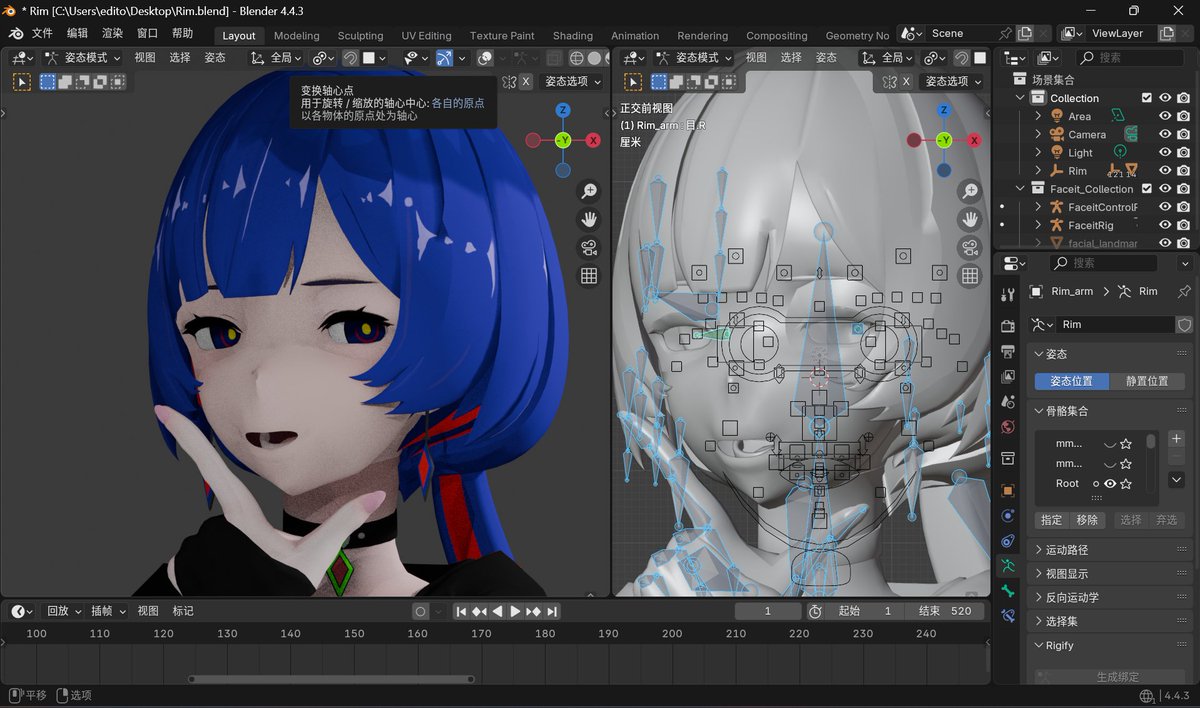Play the animation forward
Viewport: 1200px width, 708px height.
click(x=515, y=611)
